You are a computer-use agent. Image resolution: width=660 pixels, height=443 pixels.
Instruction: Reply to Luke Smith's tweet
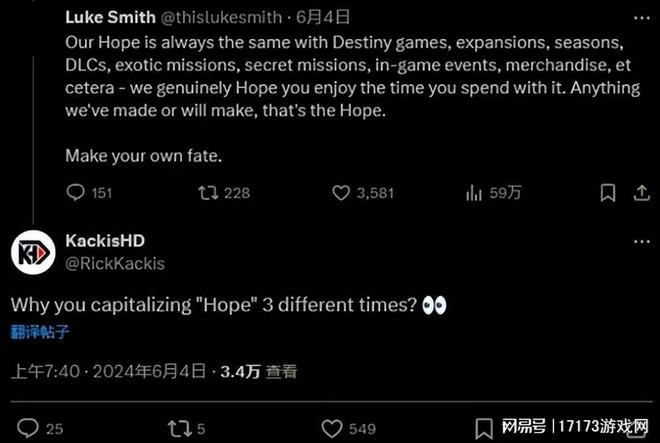coord(76,193)
